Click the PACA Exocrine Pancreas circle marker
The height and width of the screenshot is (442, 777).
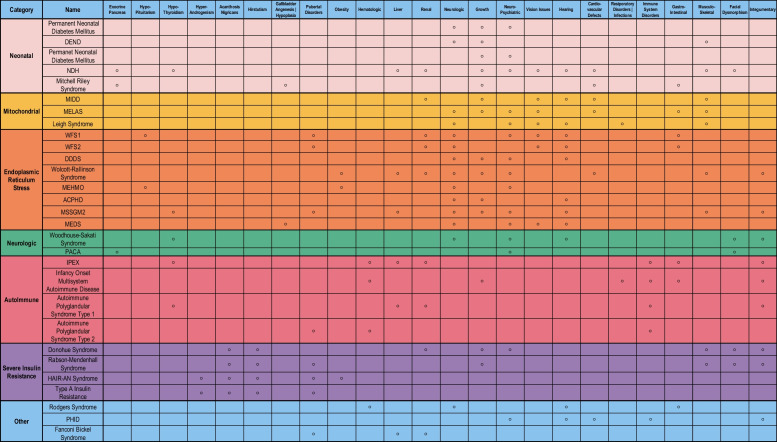[x=117, y=252]
